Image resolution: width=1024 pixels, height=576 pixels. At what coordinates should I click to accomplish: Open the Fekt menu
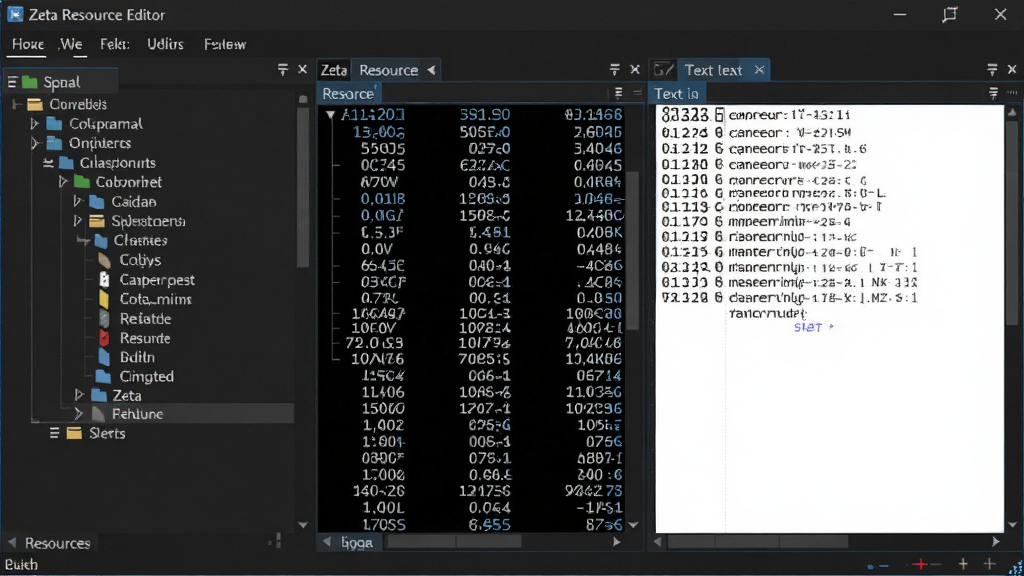(115, 44)
